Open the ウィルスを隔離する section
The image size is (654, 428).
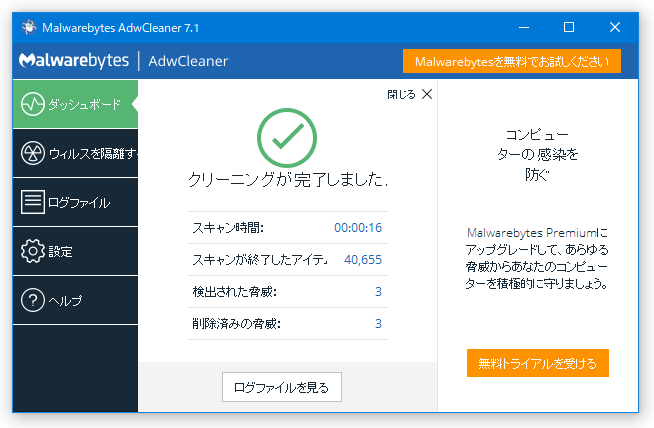coord(75,153)
